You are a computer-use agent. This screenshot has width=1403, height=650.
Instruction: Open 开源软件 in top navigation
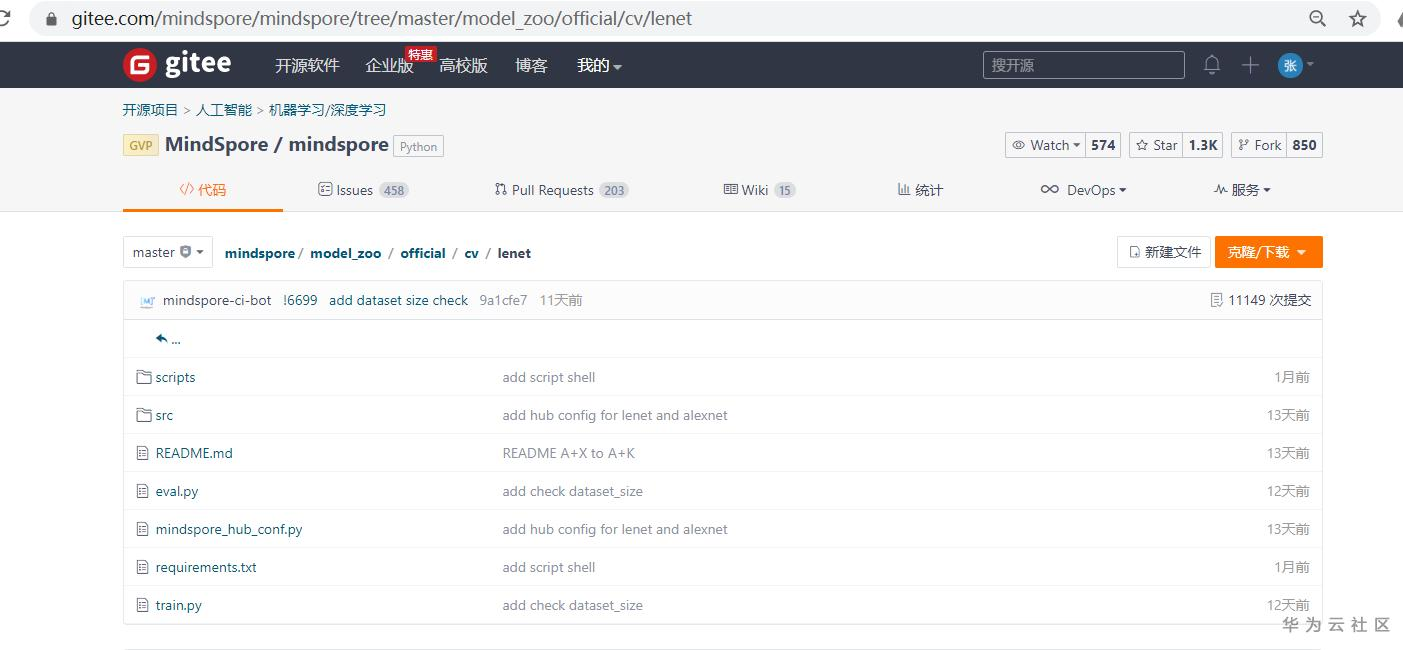click(307, 65)
